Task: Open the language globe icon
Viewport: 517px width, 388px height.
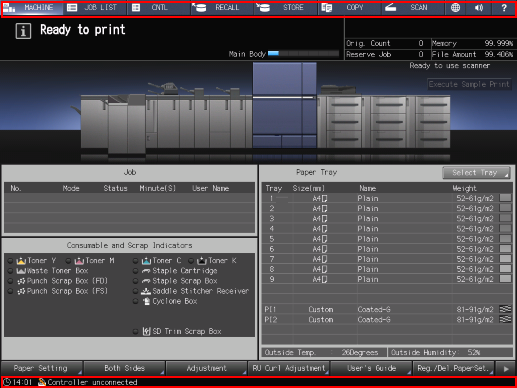Action: pos(455,7)
